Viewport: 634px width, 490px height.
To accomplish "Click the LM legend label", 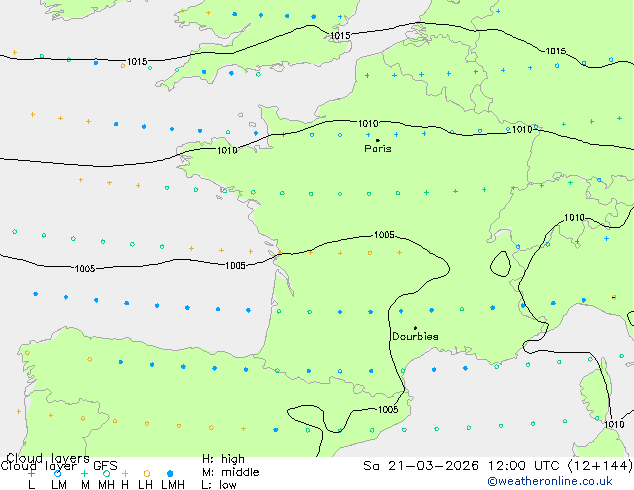I will [59, 484].
